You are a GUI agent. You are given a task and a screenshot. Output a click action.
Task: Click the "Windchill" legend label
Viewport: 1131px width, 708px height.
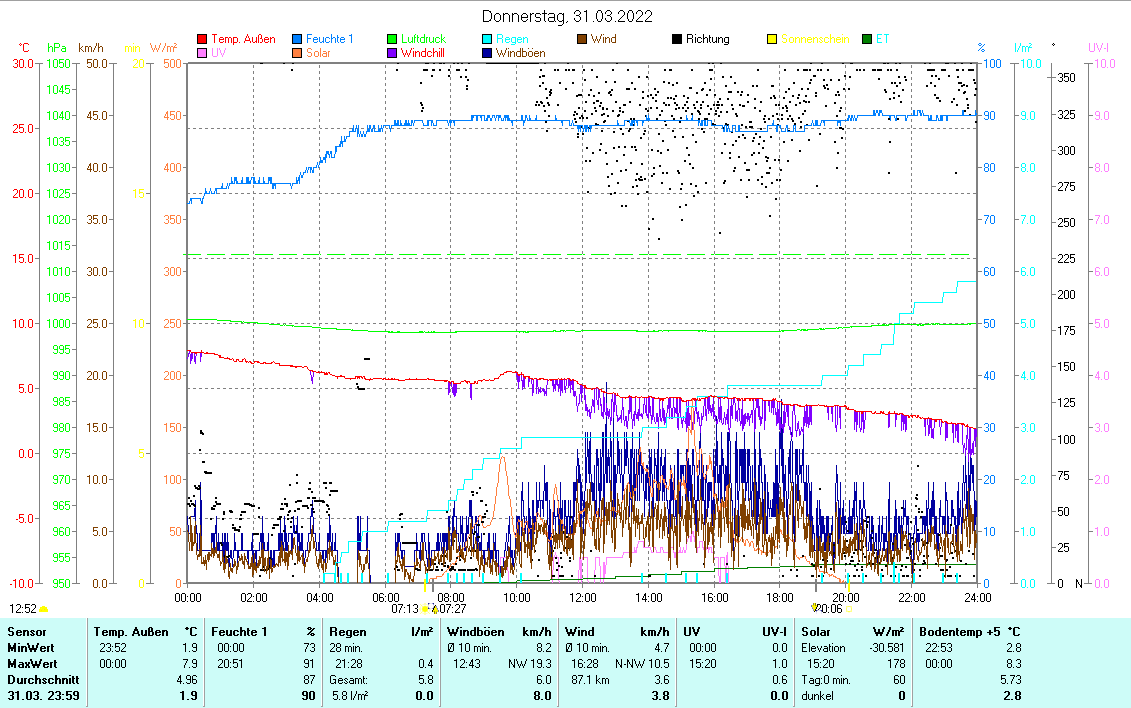[x=423, y=53]
